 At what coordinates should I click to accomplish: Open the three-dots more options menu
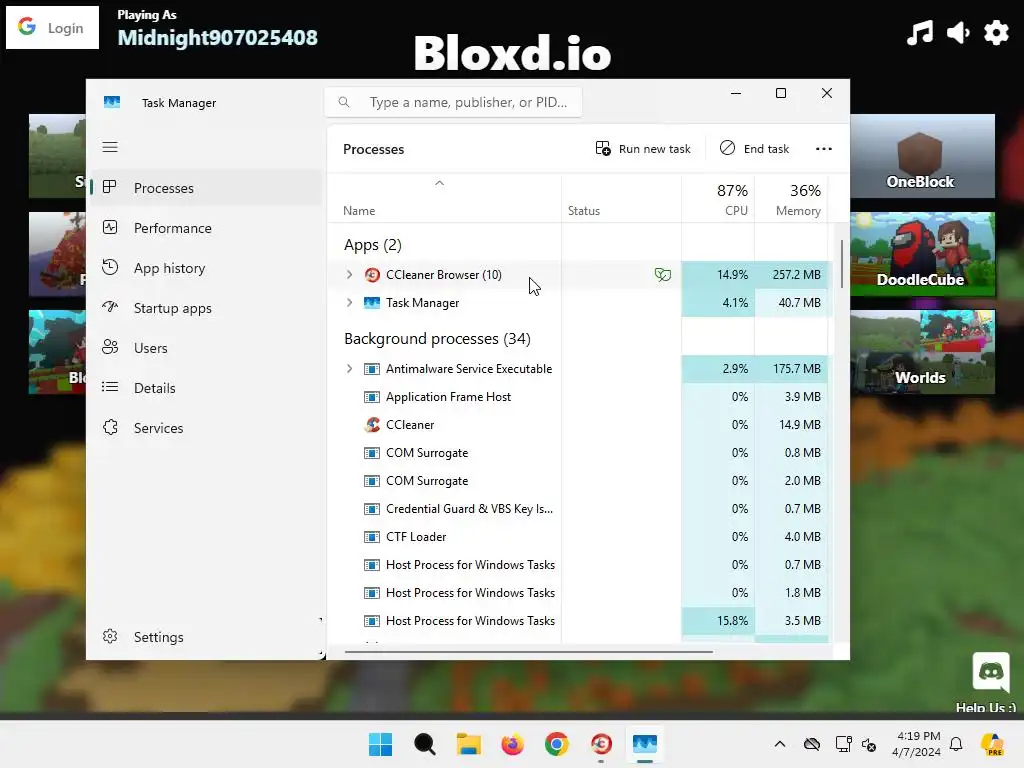[x=824, y=149]
